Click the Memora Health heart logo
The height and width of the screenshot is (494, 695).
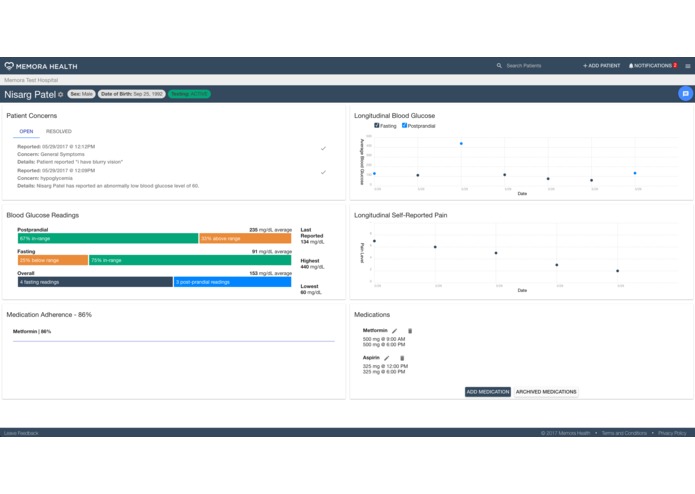coord(9,66)
